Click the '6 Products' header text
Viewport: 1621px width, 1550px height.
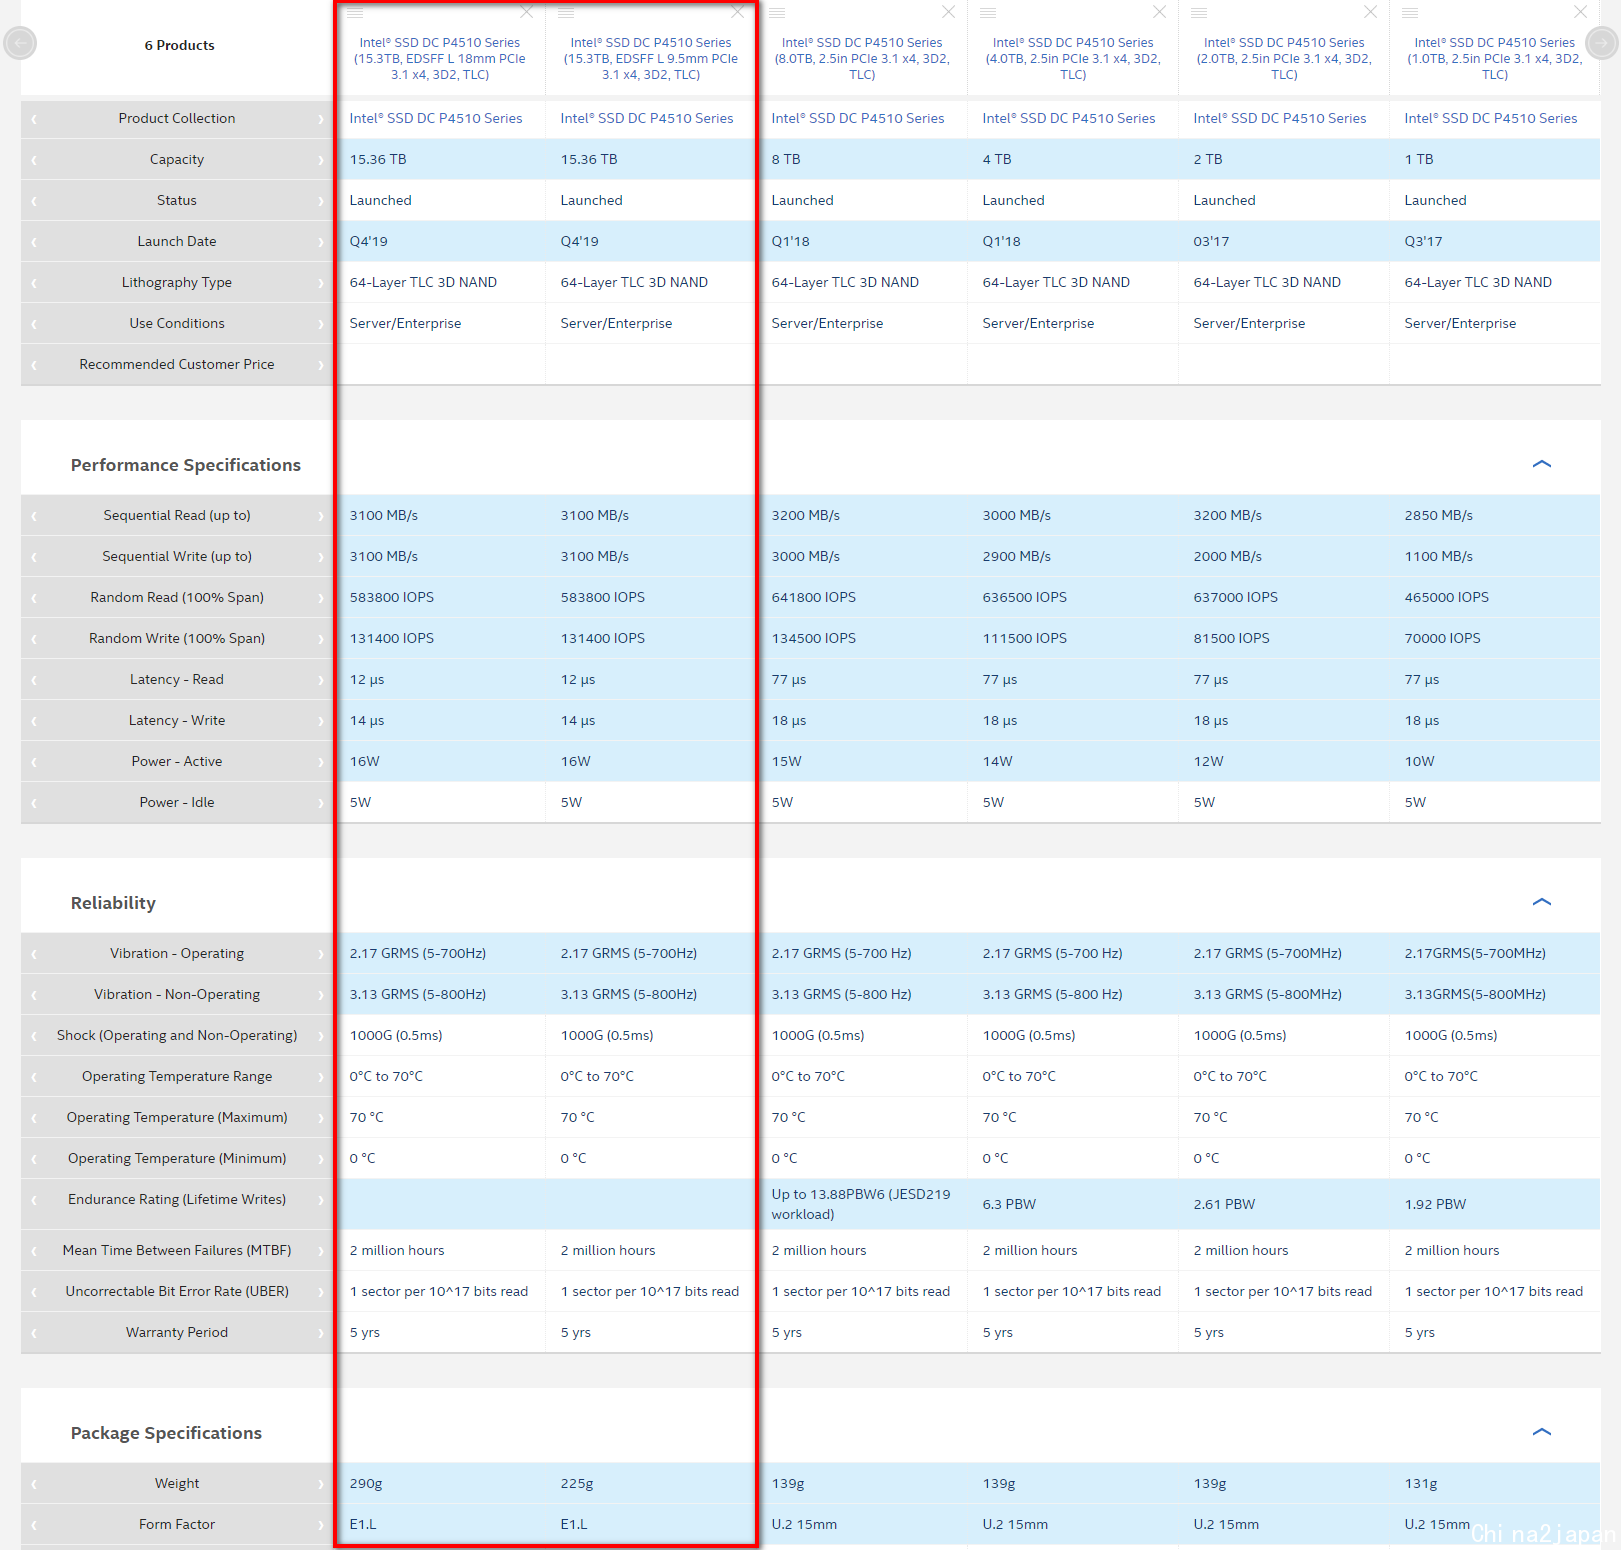(x=179, y=45)
